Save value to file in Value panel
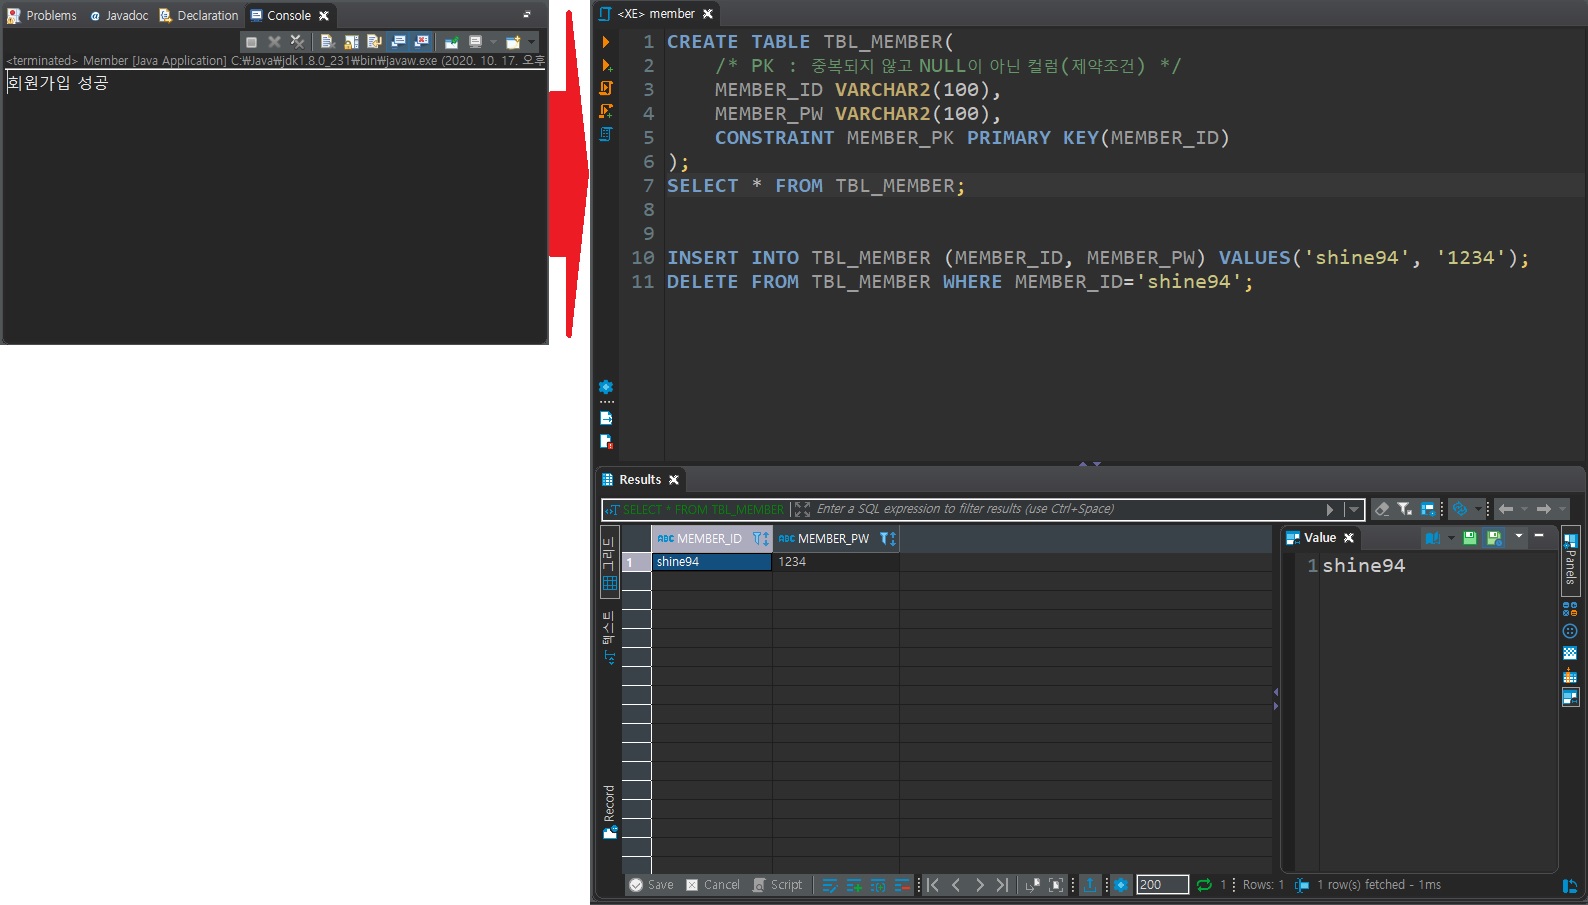 click(x=1469, y=538)
